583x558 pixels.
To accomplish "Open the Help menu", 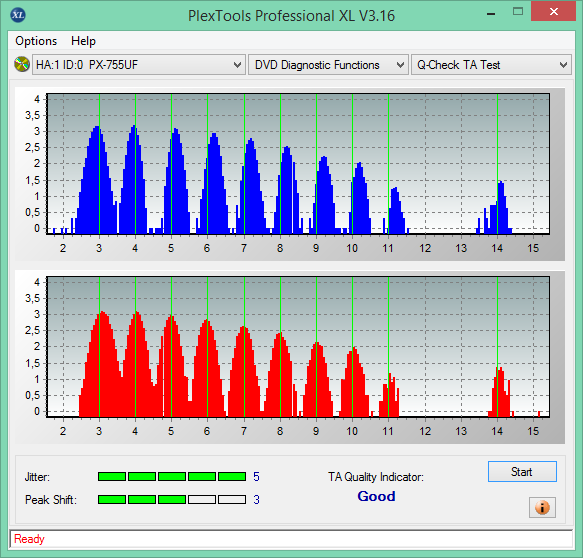I will pyautogui.click(x=83, y=41).
